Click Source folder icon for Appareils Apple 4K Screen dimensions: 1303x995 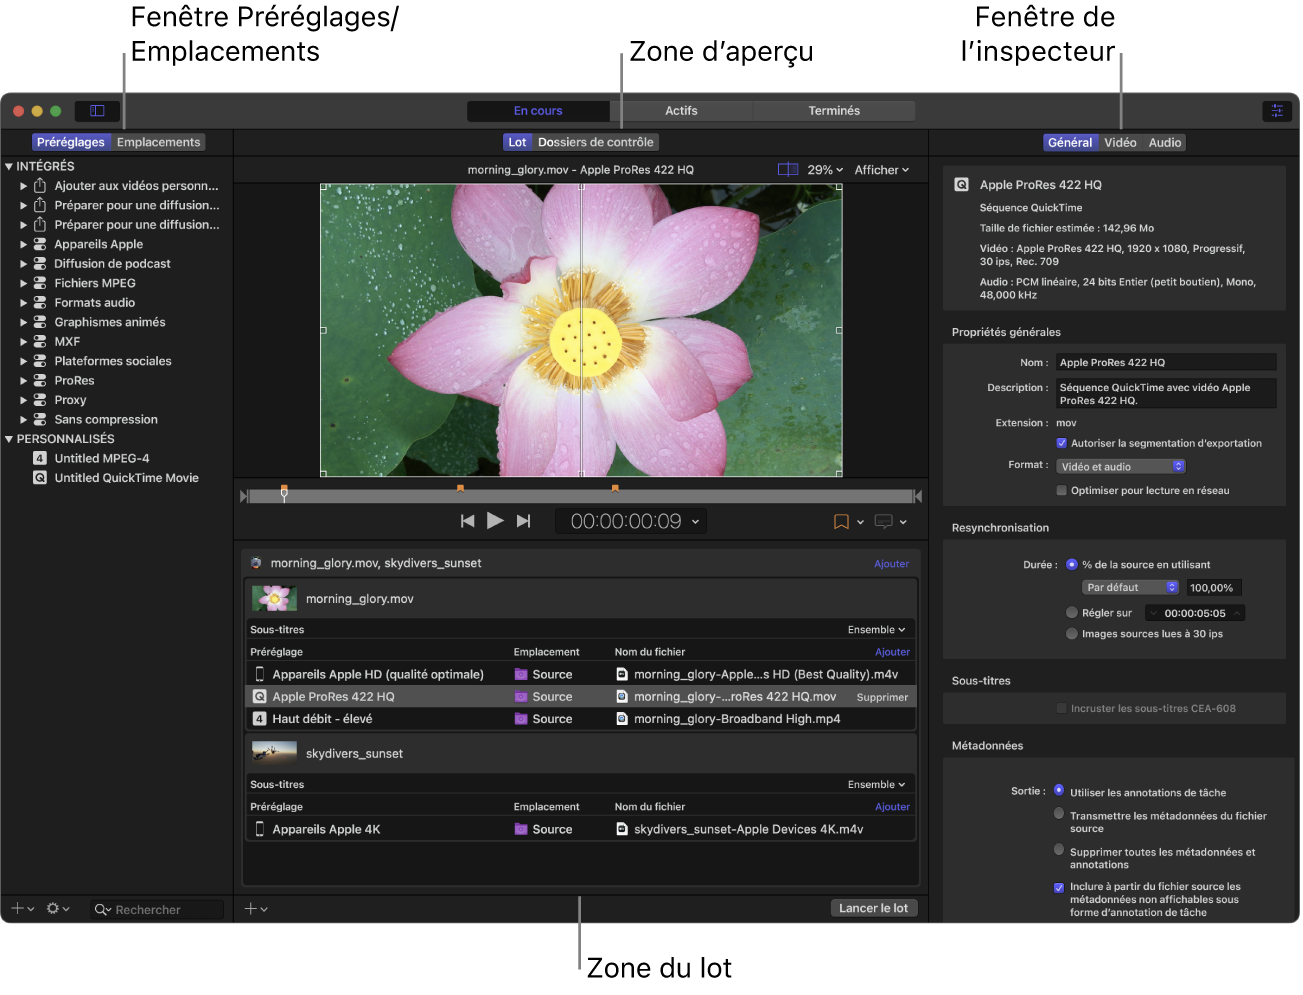(x=521, y=829)
